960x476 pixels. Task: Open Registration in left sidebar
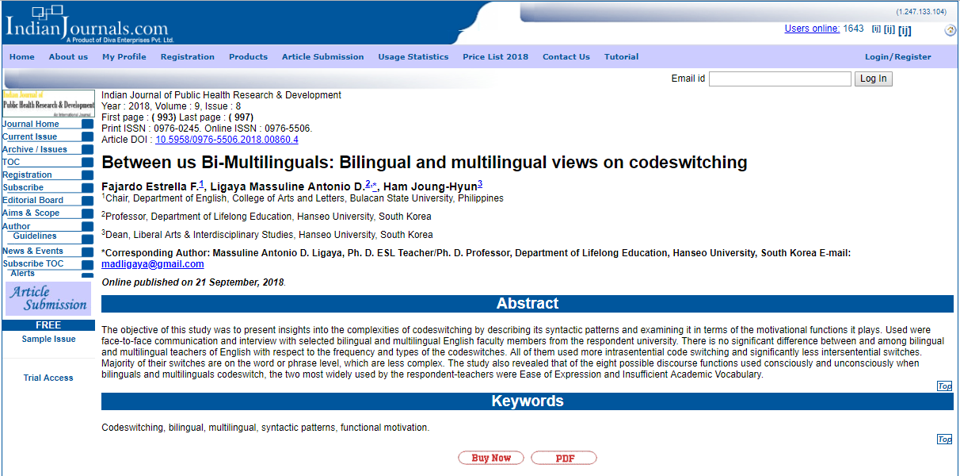(x=27, y=175)
